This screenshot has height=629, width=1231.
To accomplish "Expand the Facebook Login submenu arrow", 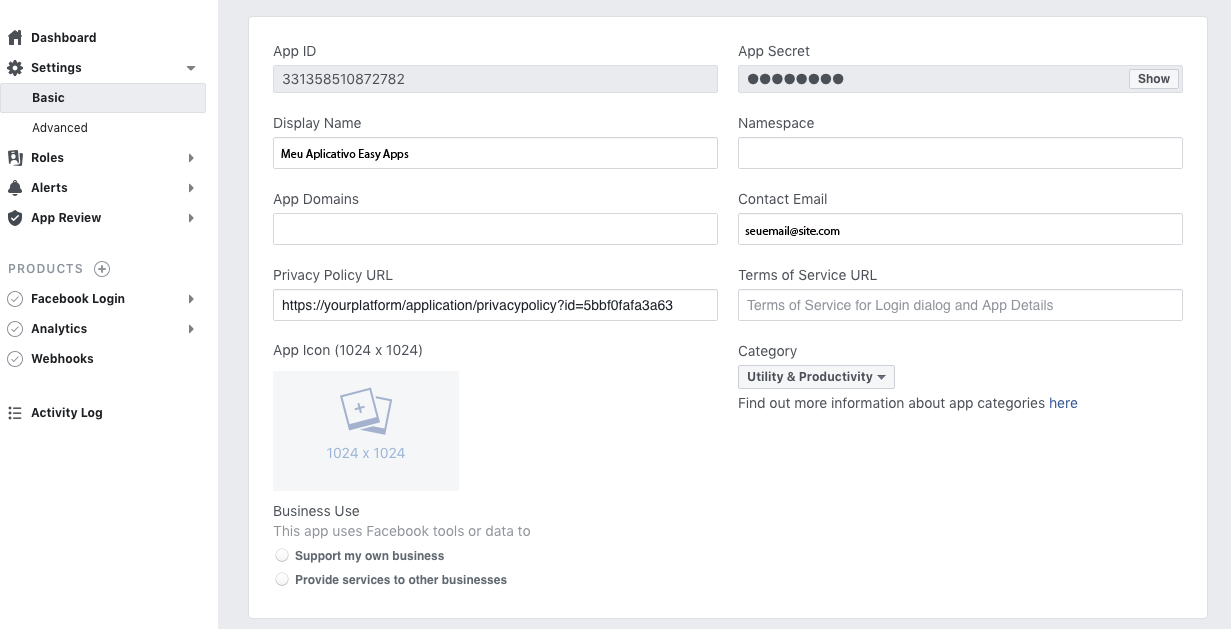I will [x=191, y=299].
